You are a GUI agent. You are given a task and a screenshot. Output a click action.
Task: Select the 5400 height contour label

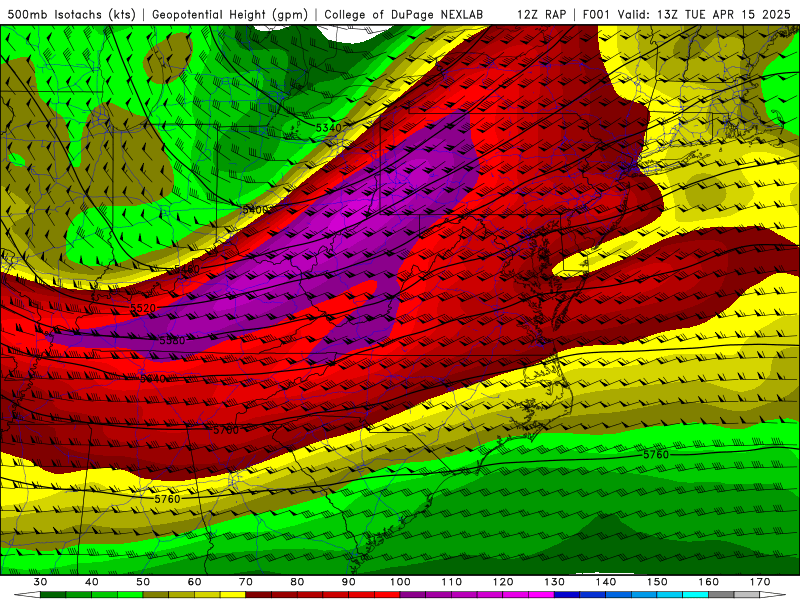pos(255,210)
